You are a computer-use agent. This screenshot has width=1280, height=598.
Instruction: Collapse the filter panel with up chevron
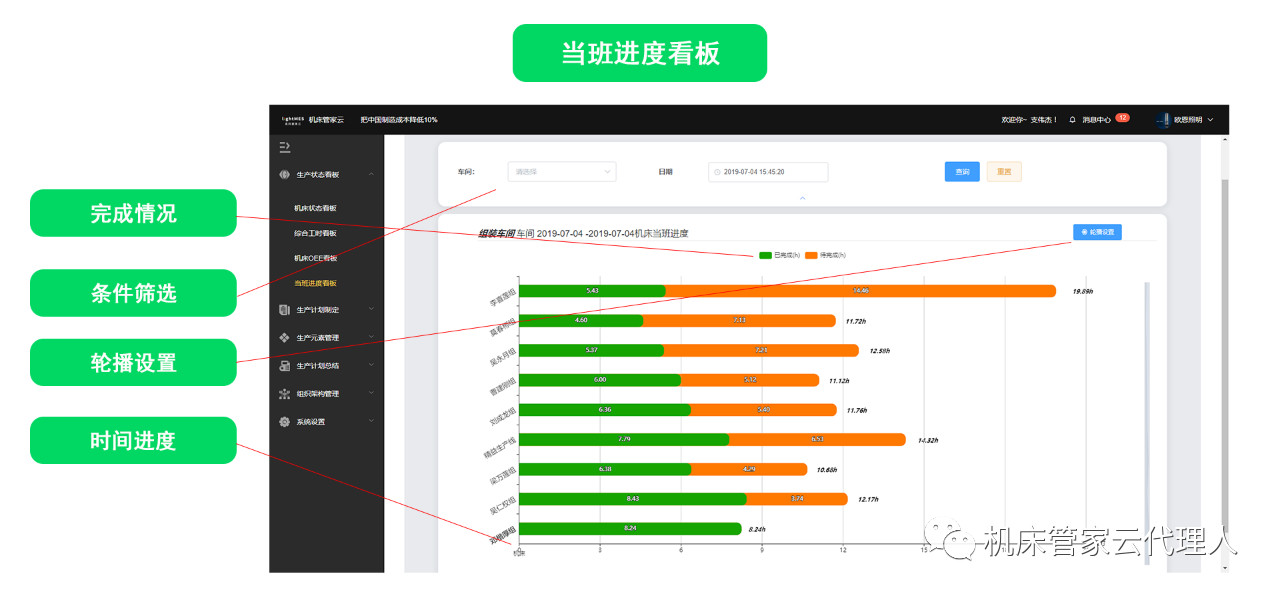(802, 198)
